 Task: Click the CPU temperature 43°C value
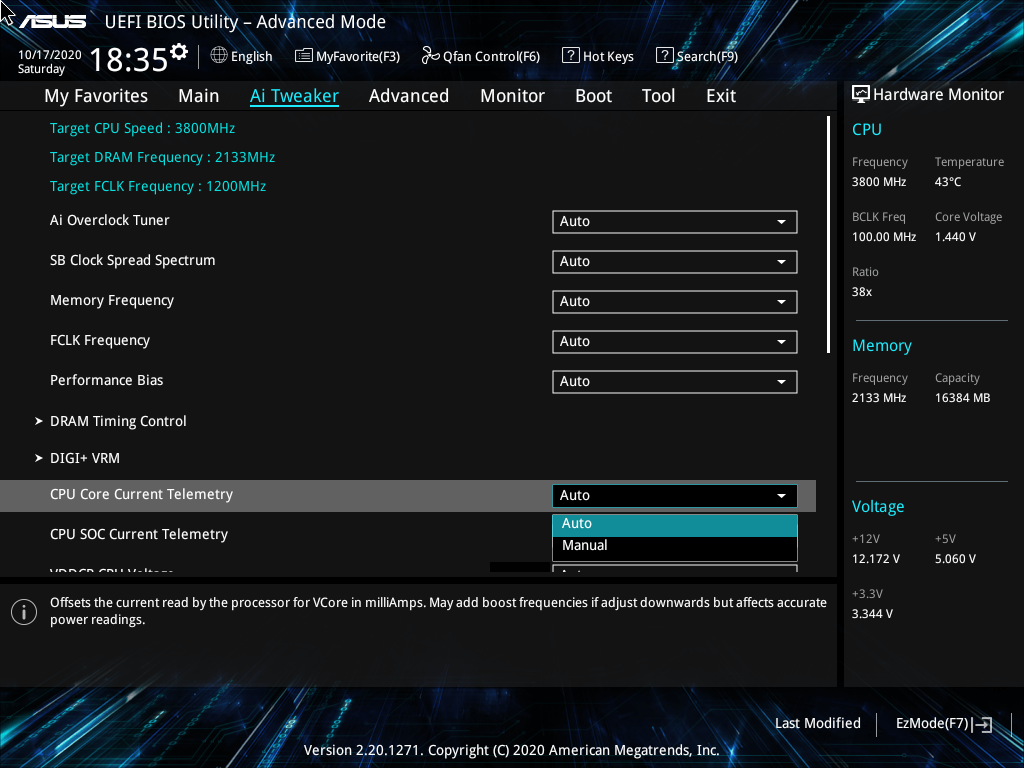click(948, 182)
